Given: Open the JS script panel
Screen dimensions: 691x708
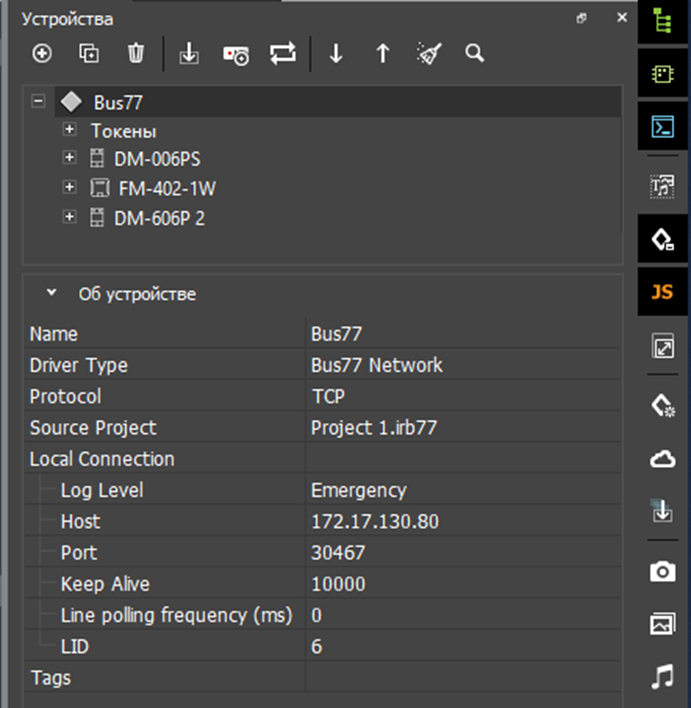Looking at the screenshot, I should point(662,293).
